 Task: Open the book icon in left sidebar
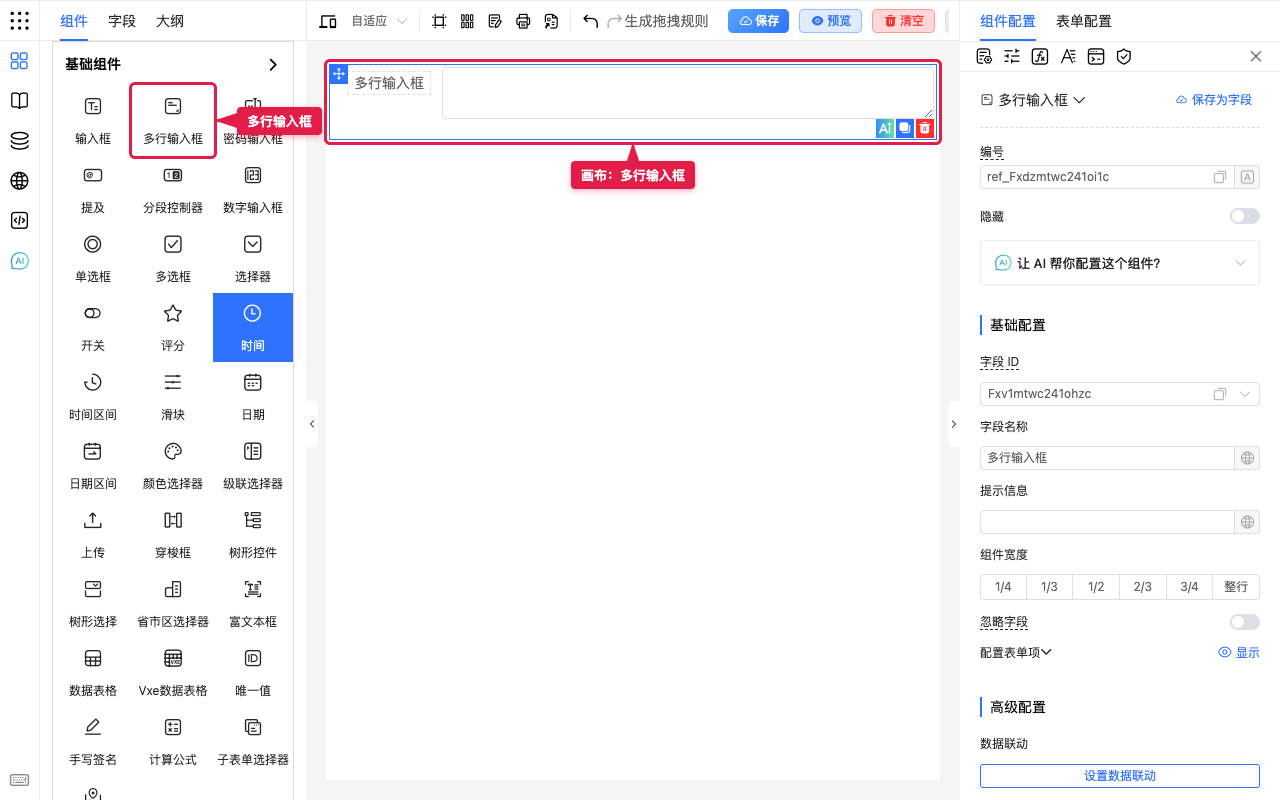tap(19, 101)
